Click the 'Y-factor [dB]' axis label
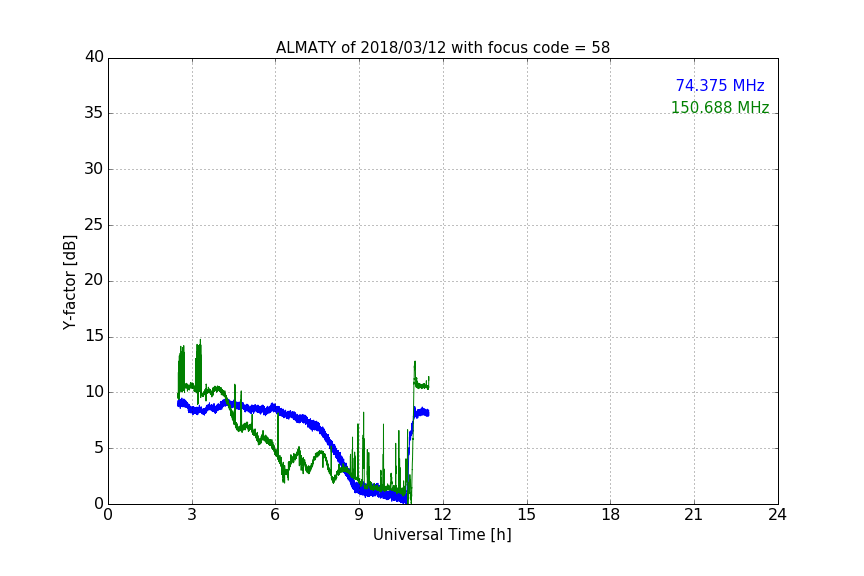Image resolution: width=864 pixels, height=576 pixels. click(69, 282)
